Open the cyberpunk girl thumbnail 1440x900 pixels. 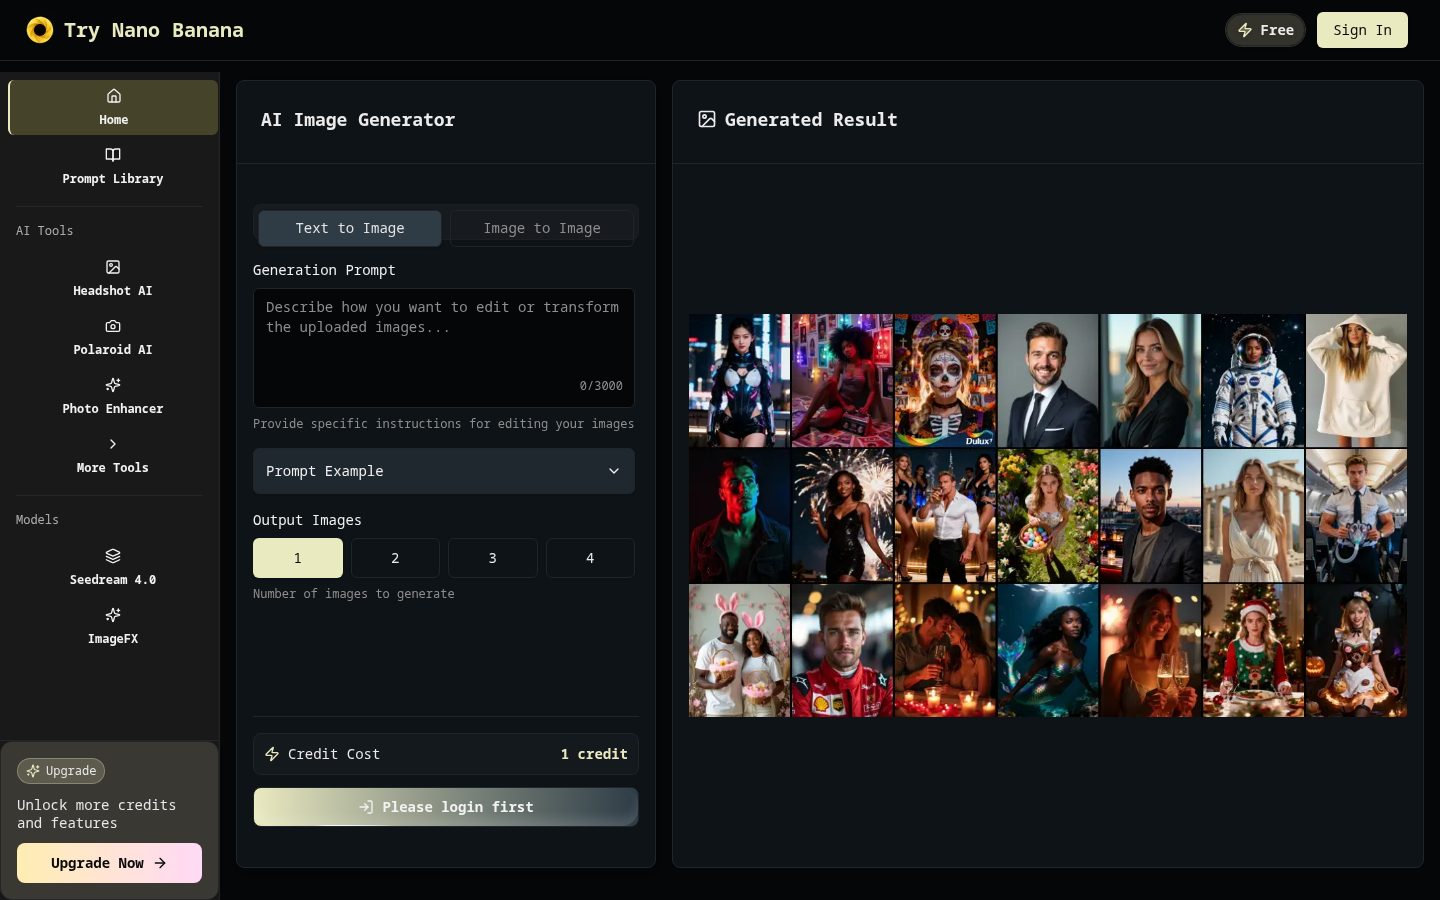coord(739,380)
